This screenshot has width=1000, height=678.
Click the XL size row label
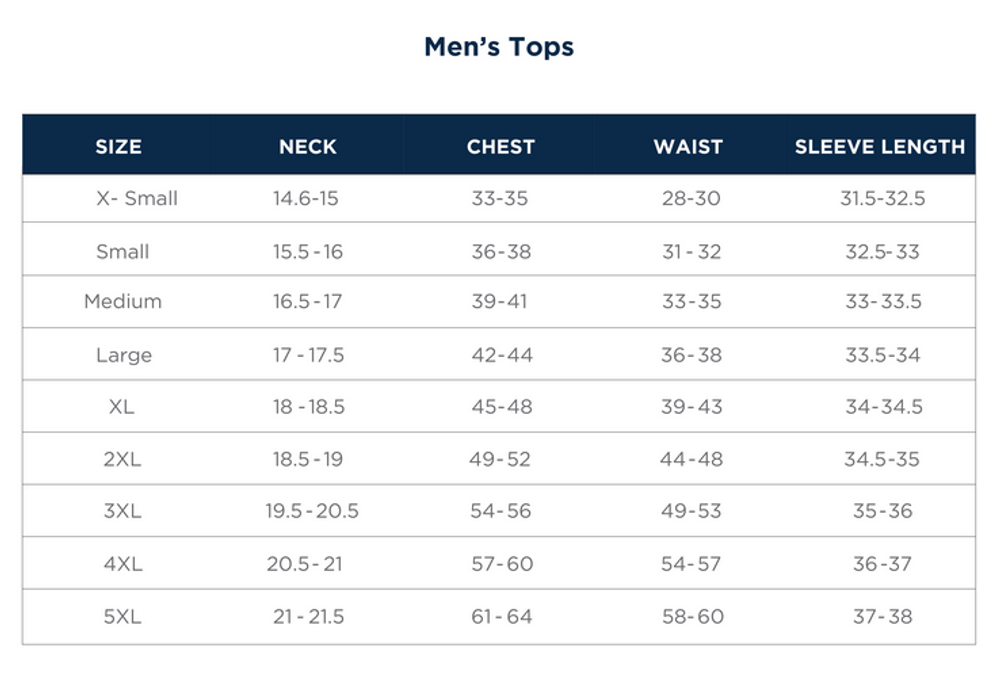[x=121, y=407]
